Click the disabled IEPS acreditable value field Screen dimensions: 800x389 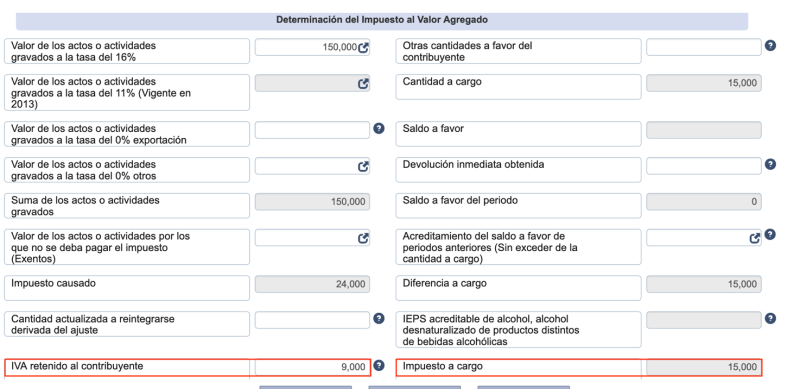click(x=704, y=320)
